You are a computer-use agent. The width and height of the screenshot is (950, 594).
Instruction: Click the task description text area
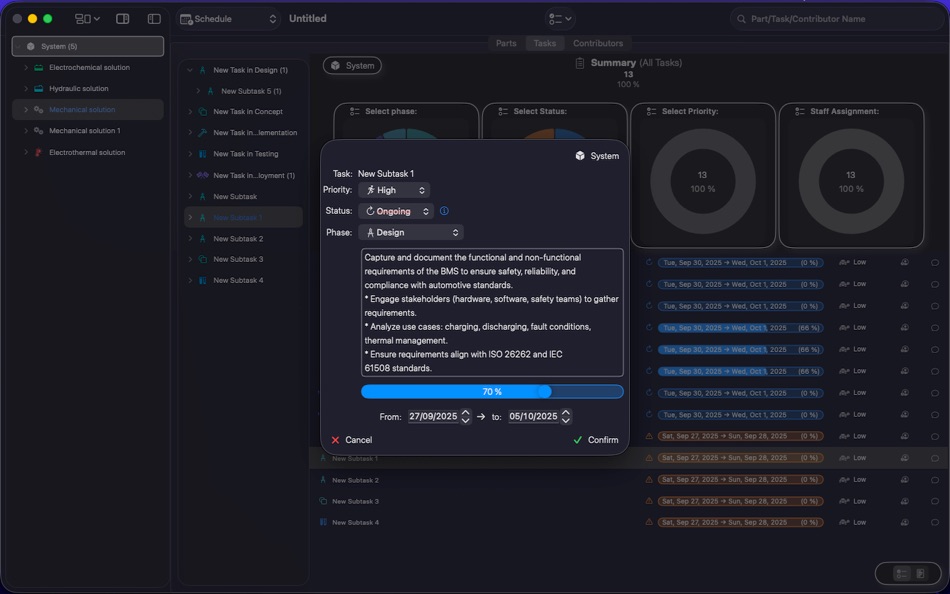(x=492, y=313)
